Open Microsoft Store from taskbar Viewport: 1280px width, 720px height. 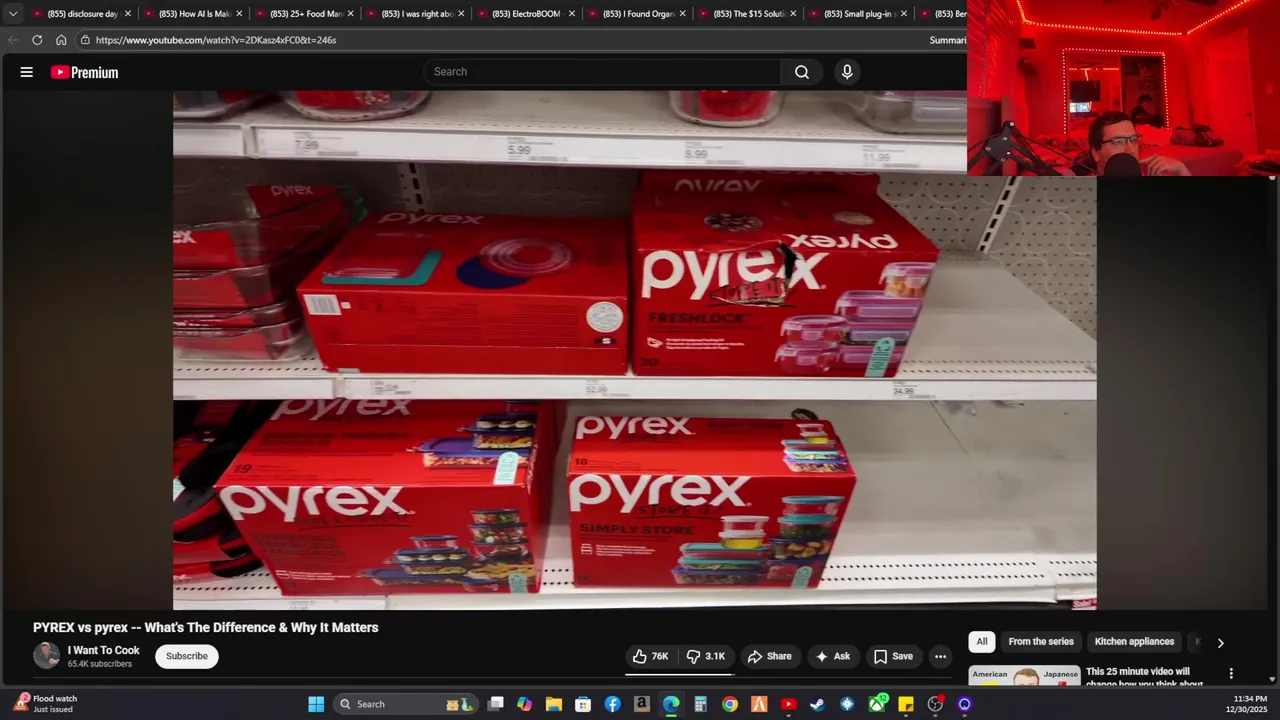pos(583,704)
